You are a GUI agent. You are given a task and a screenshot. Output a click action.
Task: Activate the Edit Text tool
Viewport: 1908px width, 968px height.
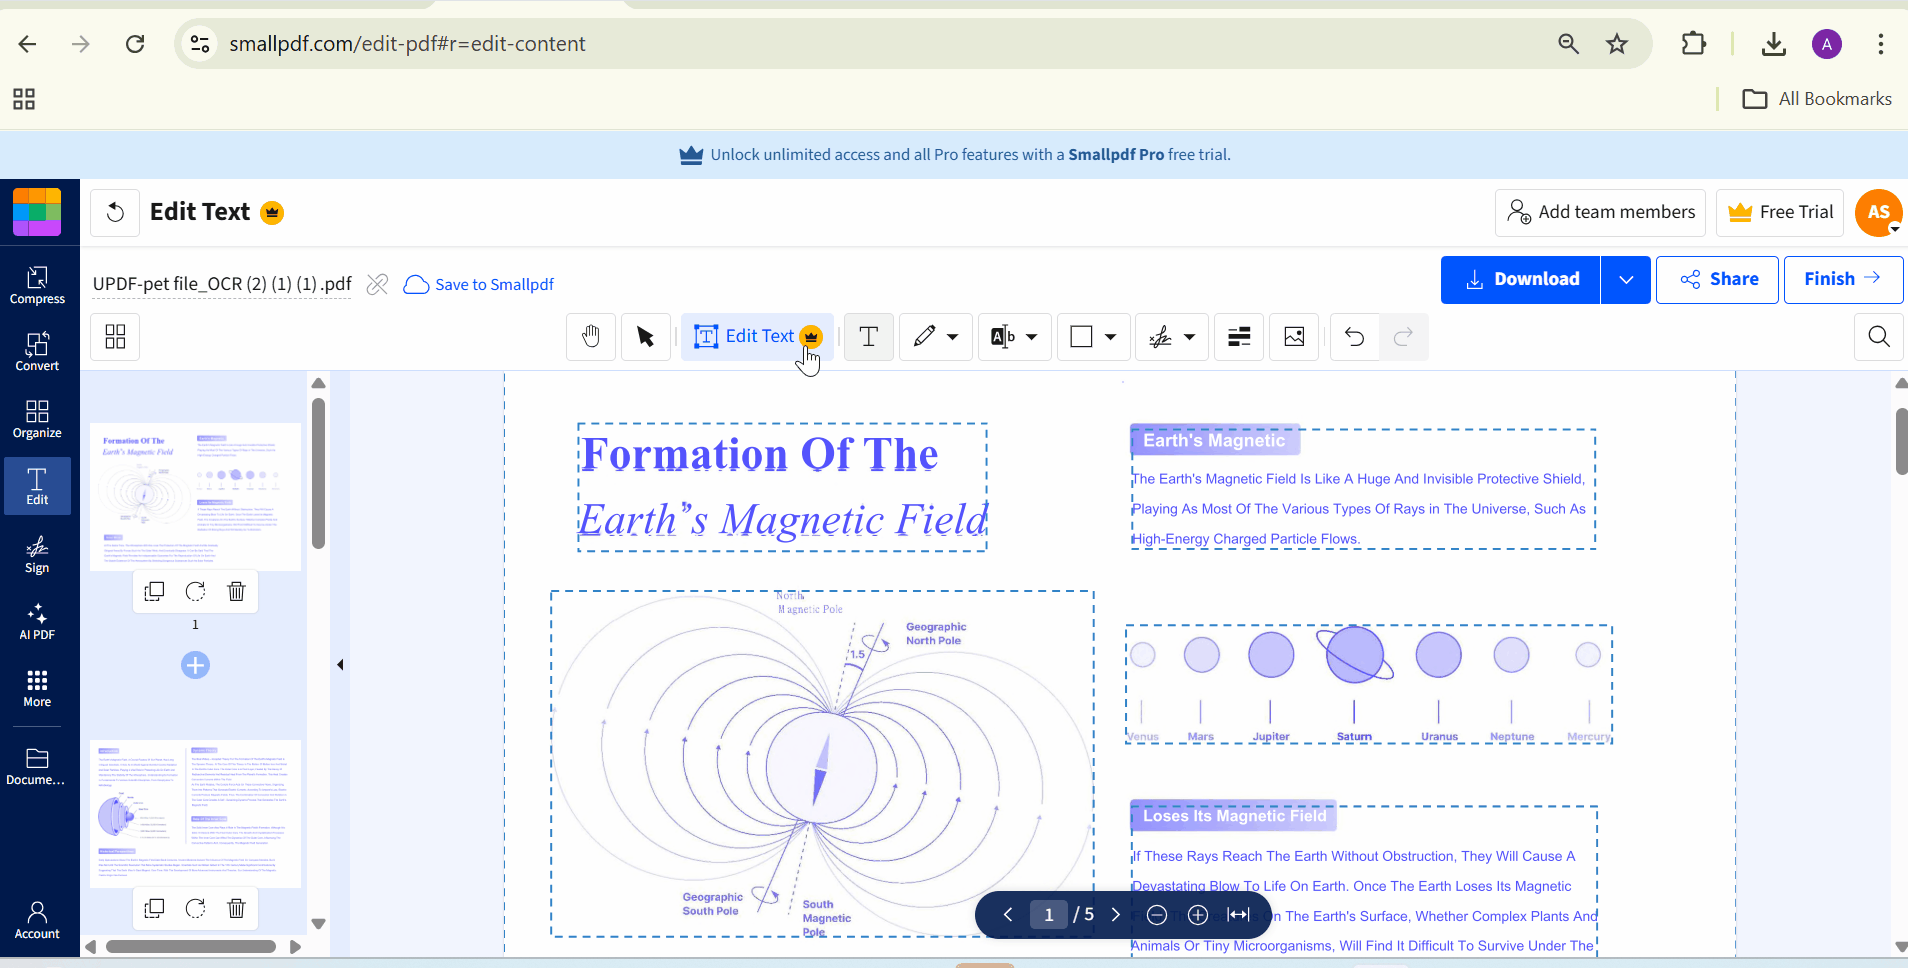point(757,337)
